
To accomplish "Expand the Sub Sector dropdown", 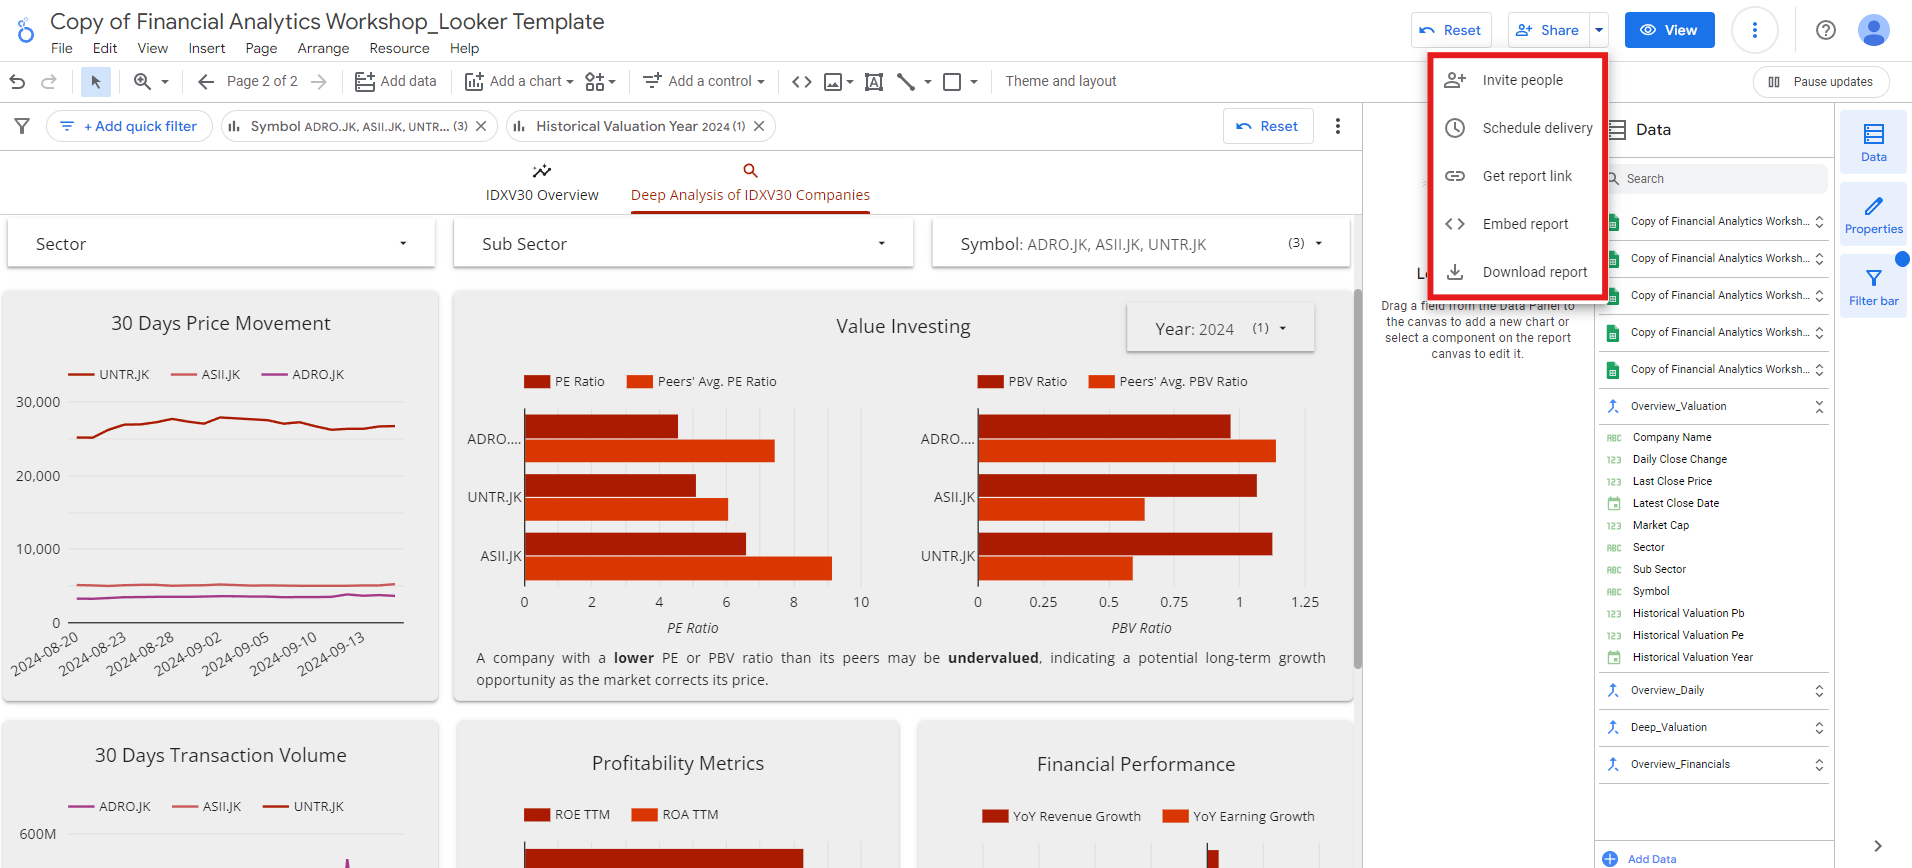I will point(683,244).
